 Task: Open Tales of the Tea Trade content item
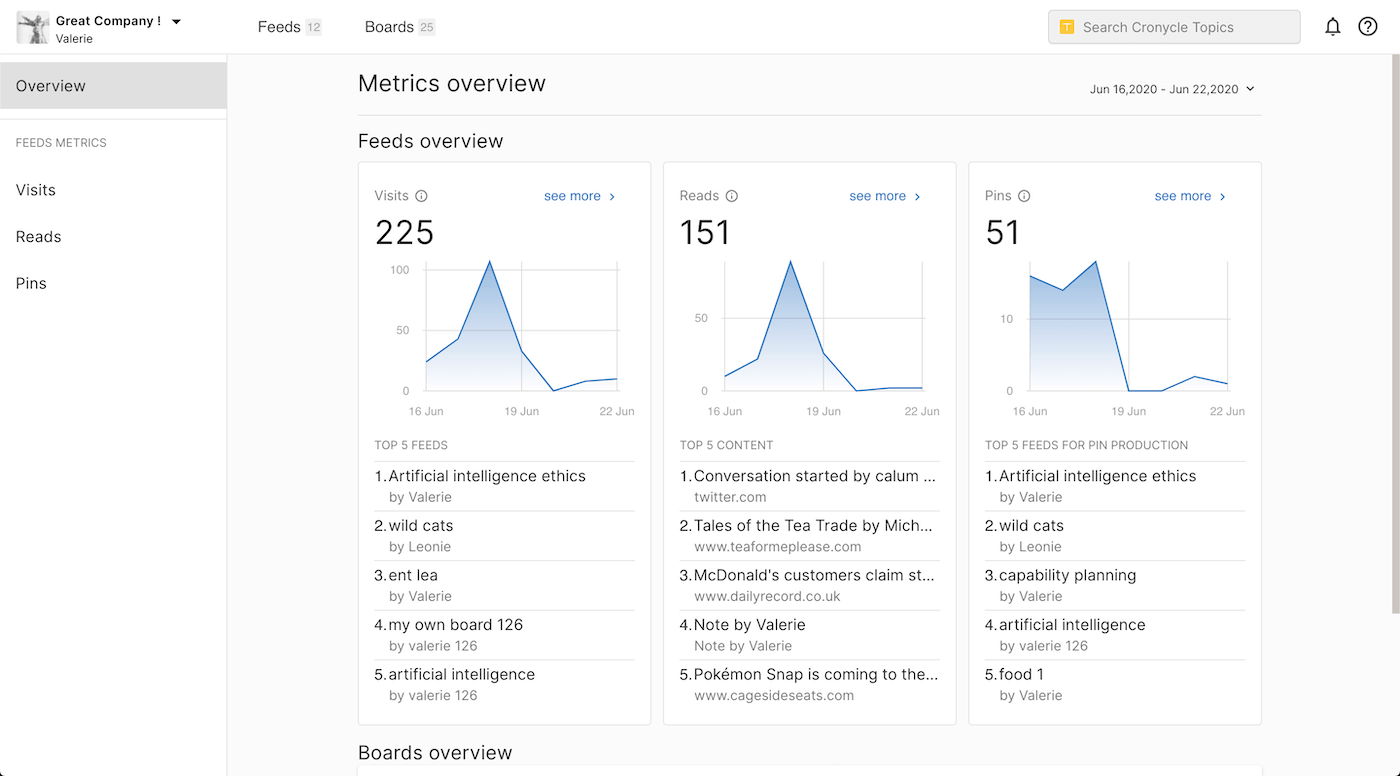(x=812, y=526)
